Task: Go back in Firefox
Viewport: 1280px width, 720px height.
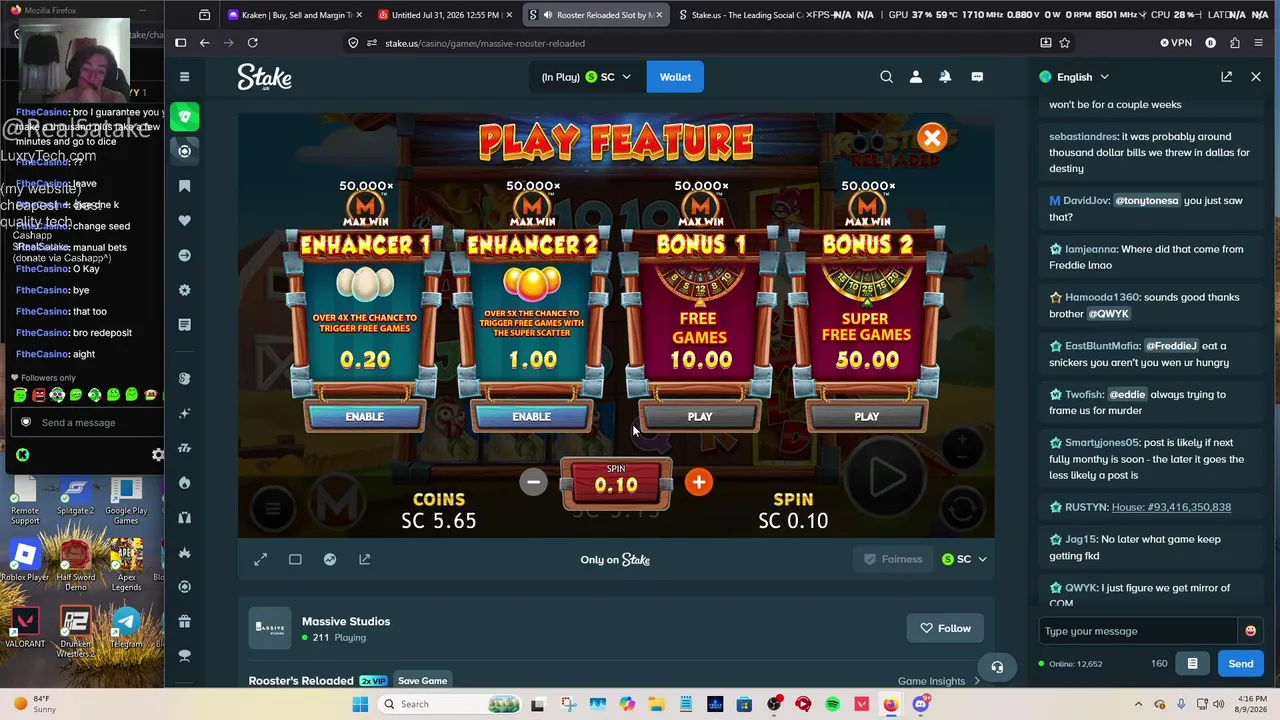Action: tap(204, 43)
